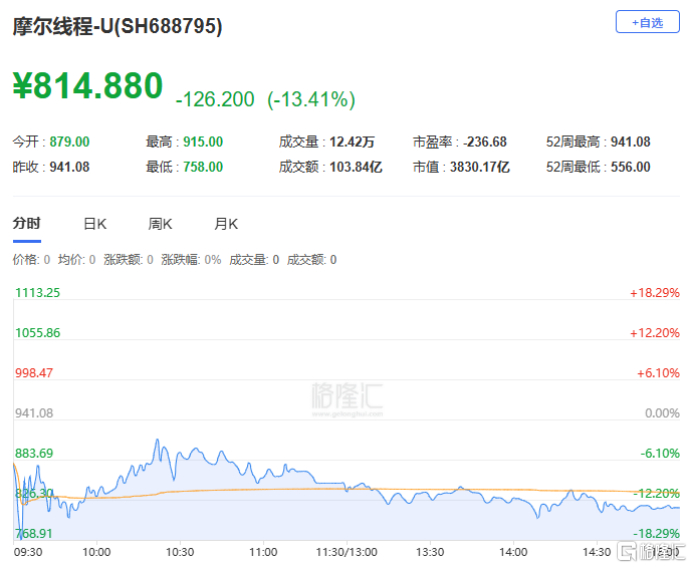Click the price change -126.200
The width and height of the screenshot is (692, 568).
215,99
